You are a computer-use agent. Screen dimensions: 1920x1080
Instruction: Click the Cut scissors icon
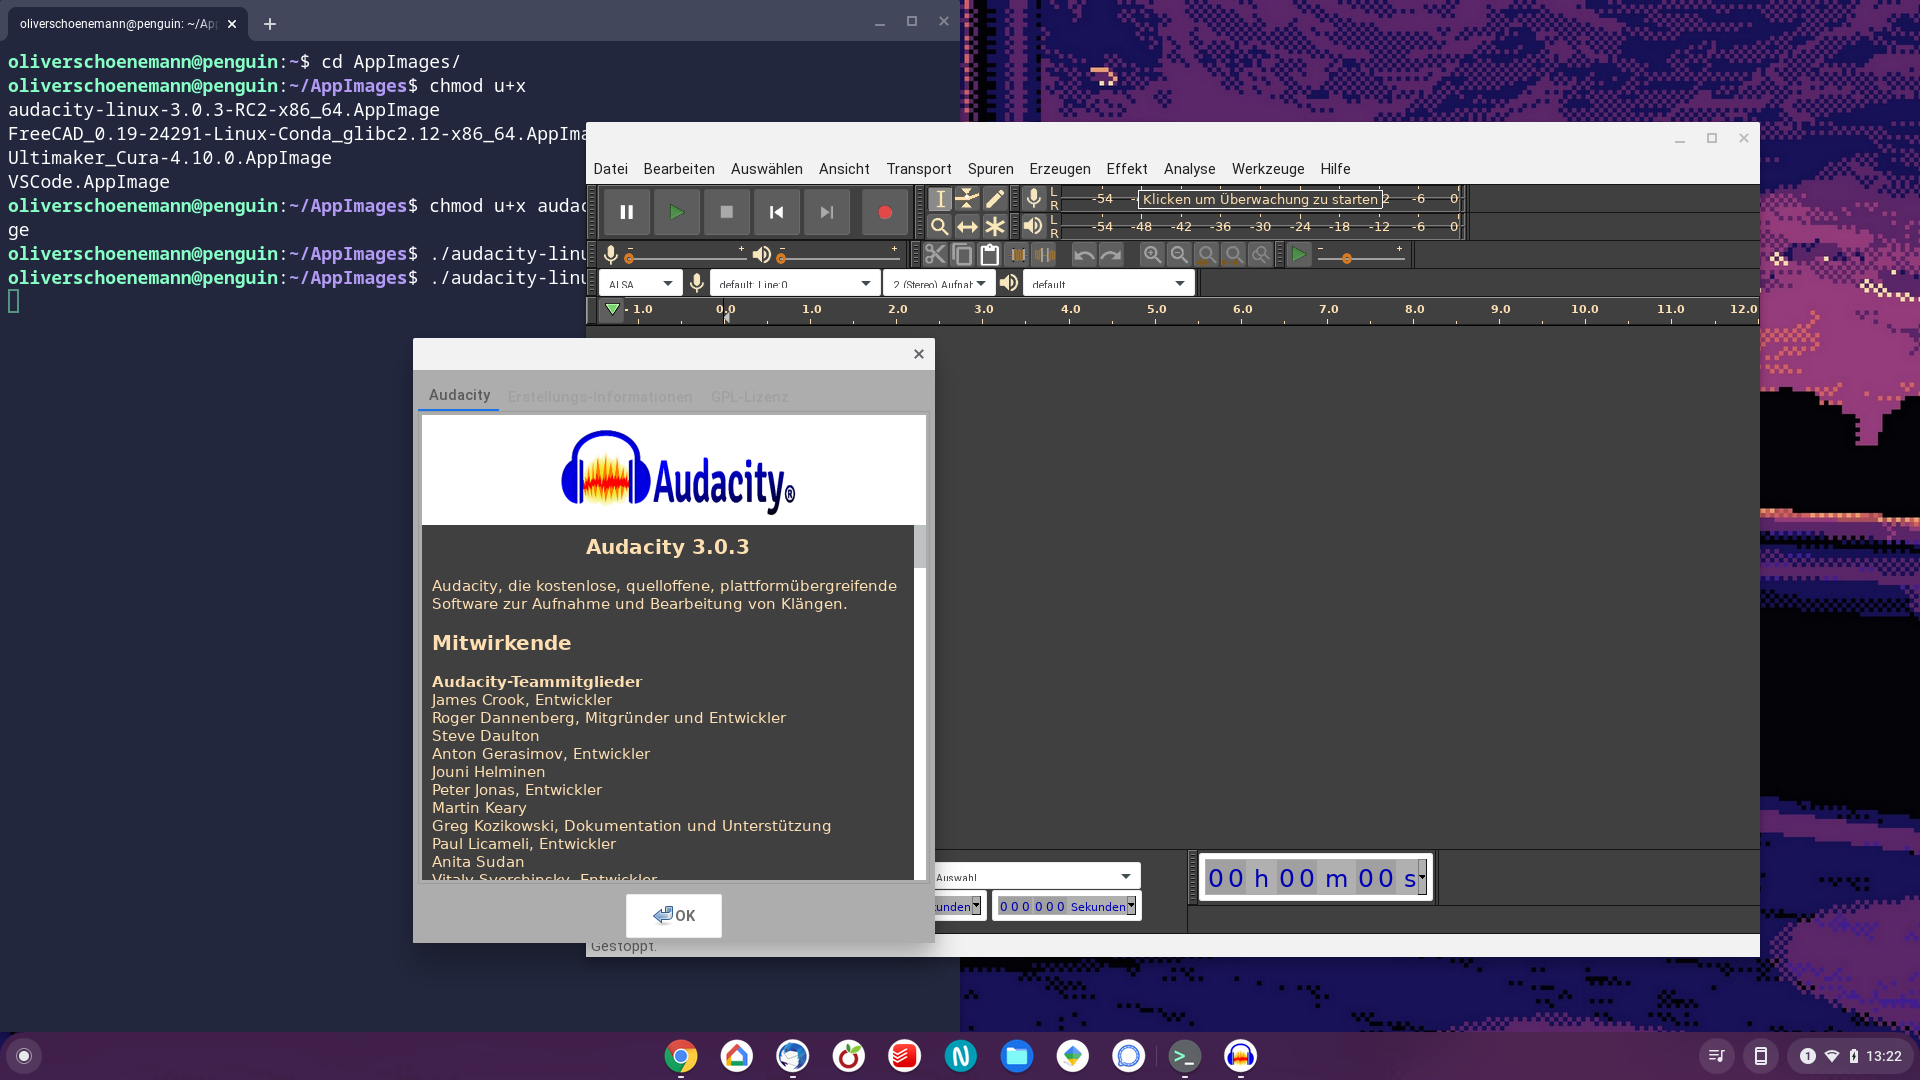click(934, 255)
